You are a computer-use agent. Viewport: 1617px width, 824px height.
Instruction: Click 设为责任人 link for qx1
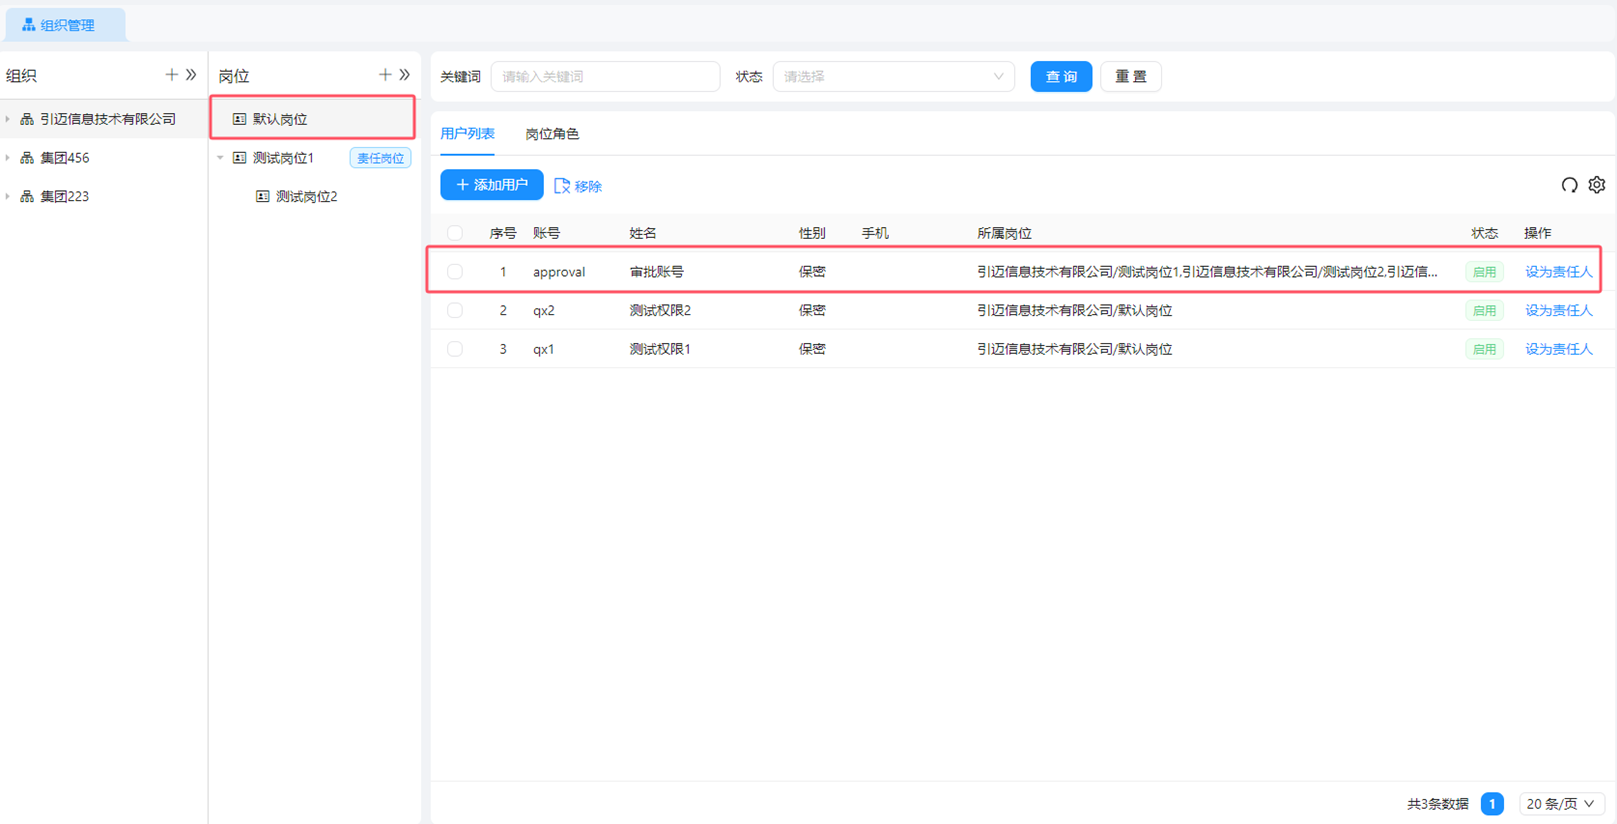point(1558,349)
